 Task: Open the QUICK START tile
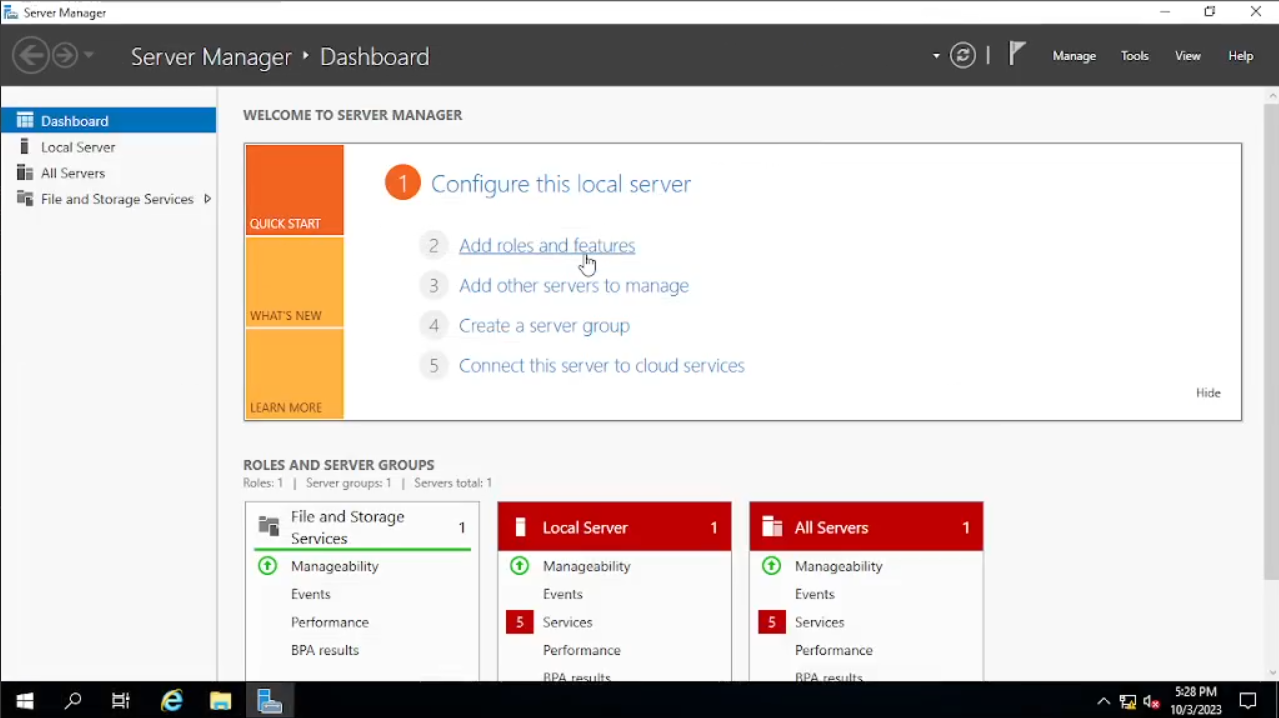[294, 190]
